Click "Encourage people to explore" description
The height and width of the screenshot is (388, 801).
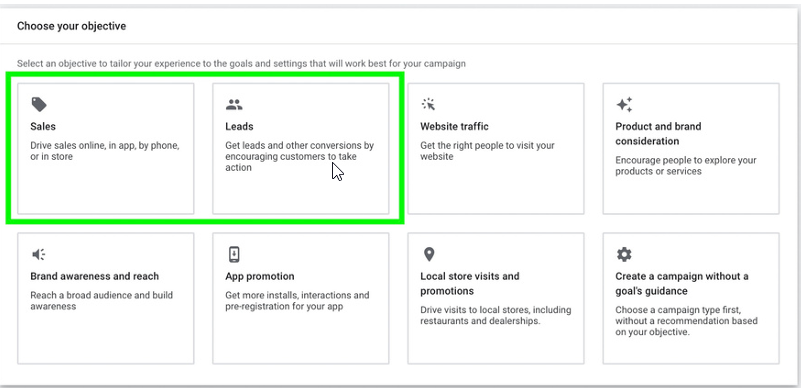coord(686,166)
